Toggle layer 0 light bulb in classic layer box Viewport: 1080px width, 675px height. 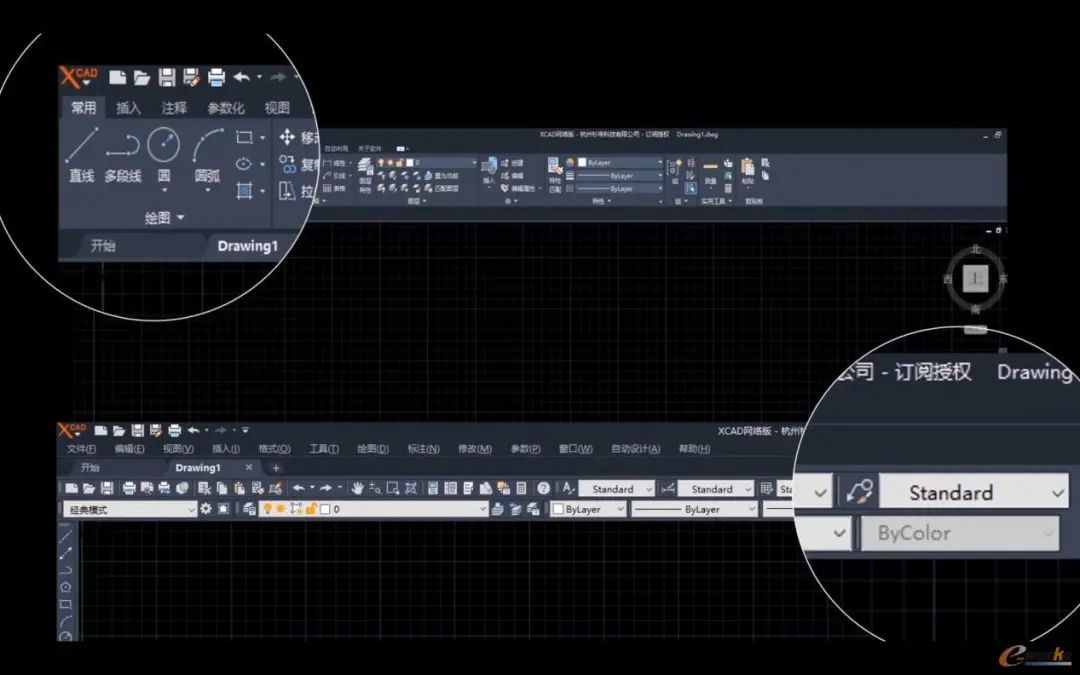[267, 509]
